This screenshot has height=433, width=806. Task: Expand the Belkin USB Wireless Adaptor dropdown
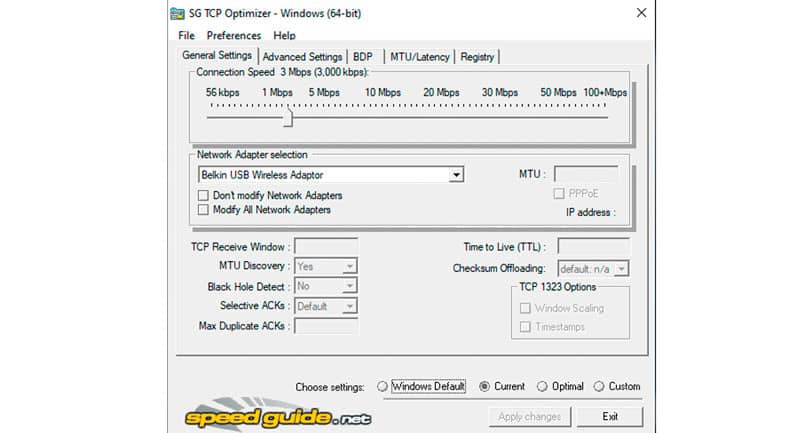pos(456,175)
